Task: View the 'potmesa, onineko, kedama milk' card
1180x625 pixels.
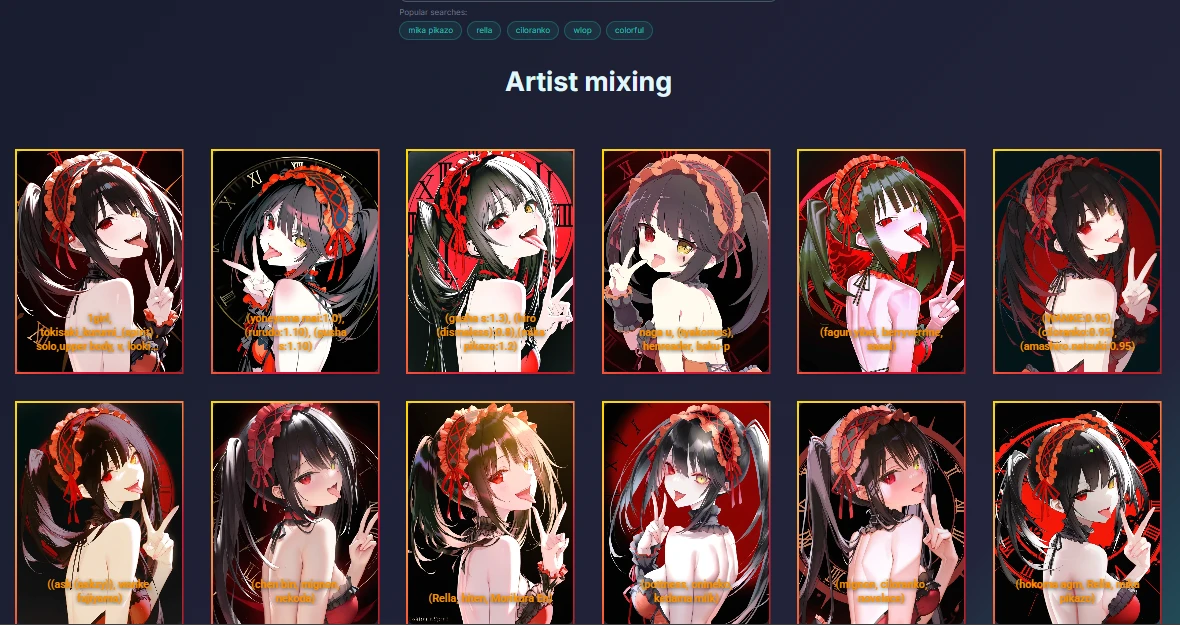Action: (686, 513)
